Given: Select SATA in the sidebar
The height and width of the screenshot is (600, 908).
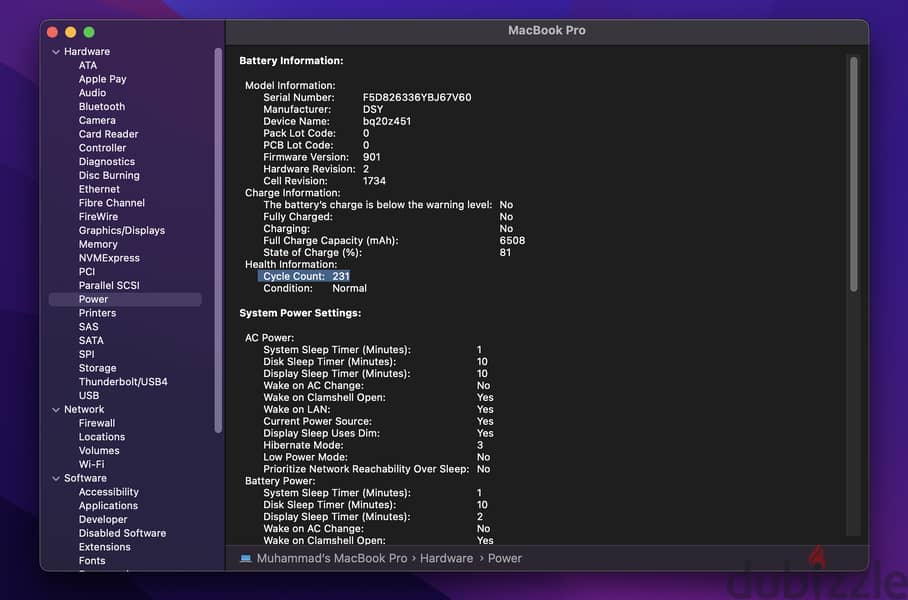Looking at the screenshot, I should (91, 341).
